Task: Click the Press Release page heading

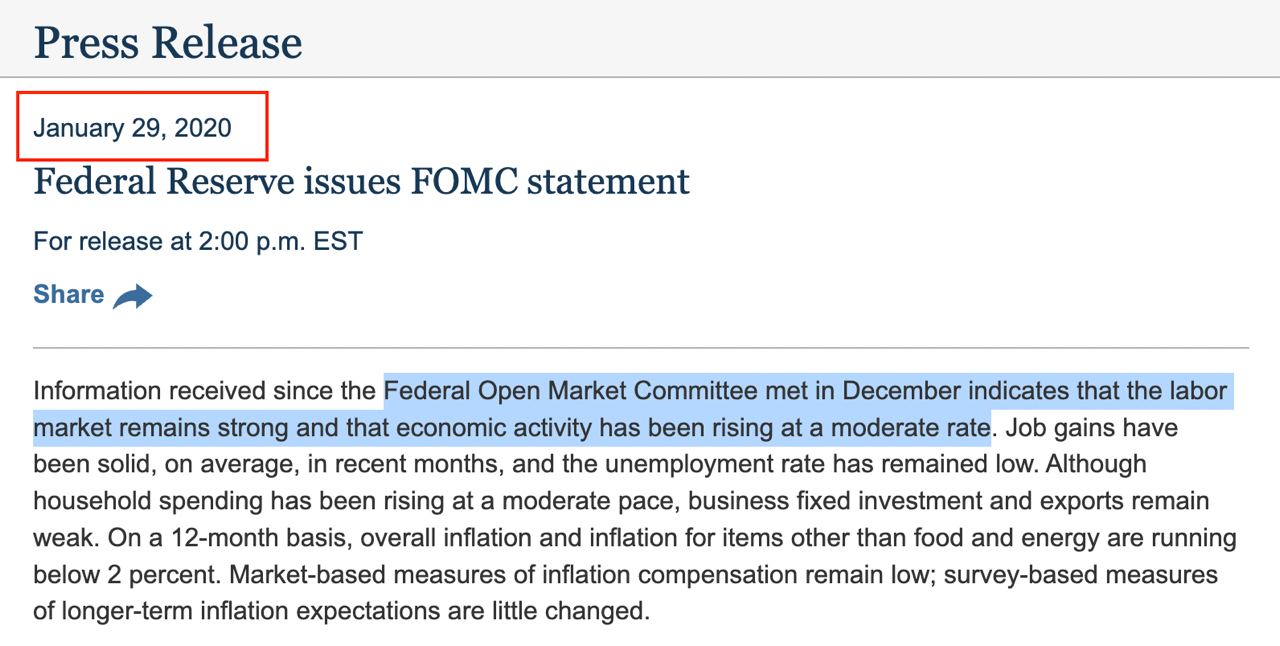Action: pyautogui.click(x=168, y=42)
